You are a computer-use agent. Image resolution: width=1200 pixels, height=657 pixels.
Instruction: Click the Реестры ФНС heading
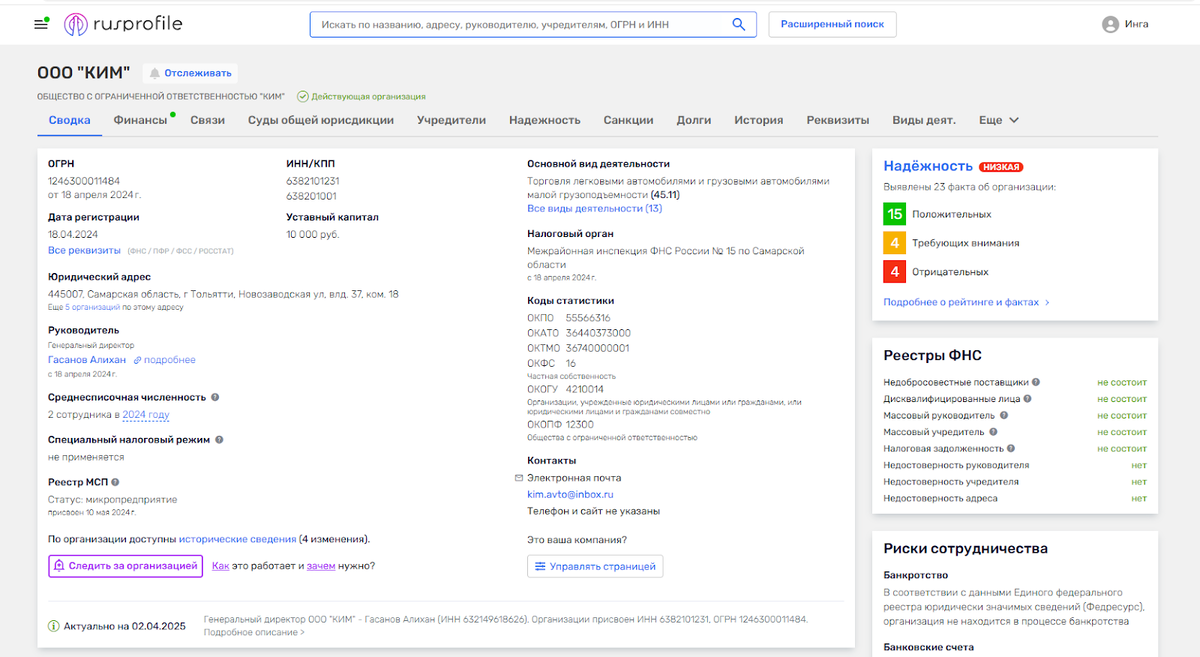point(933,356)
